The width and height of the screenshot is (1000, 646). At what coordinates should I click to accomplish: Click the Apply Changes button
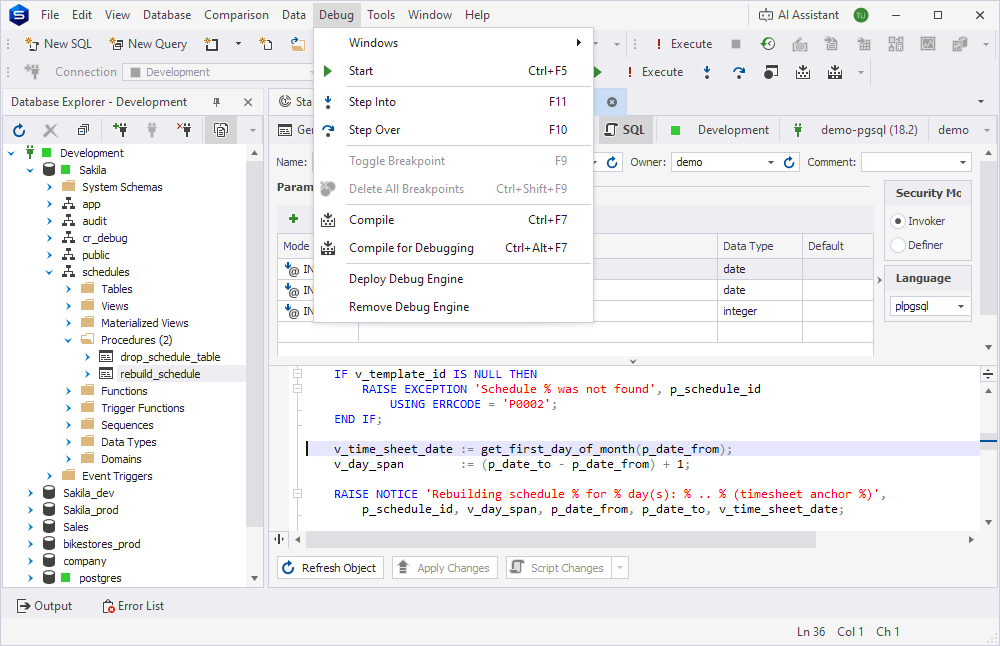click(x=445, y=568)
